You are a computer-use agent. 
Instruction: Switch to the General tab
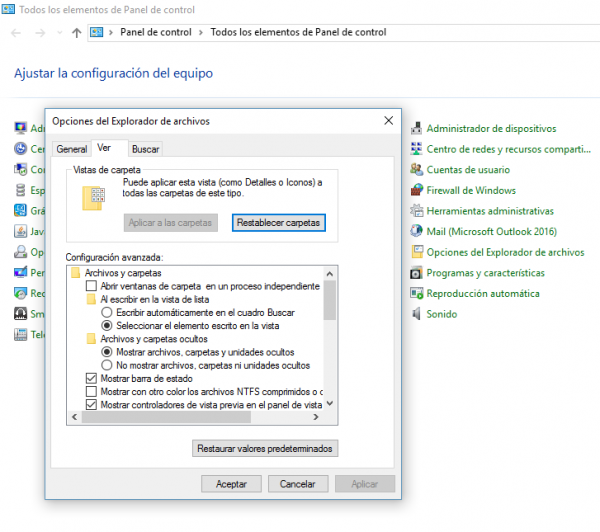pos(71,149)
